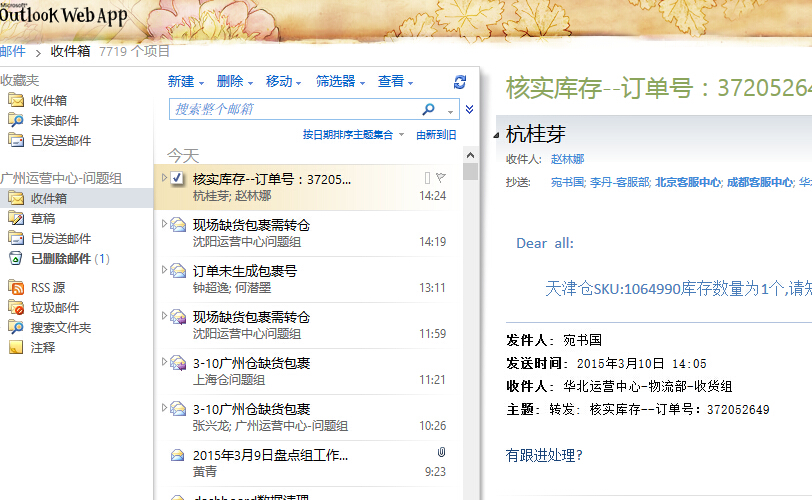The height and width of the screenshot is (500, 812).
Task: Click the search magnifier icon
Action: (x=428, y=109)
